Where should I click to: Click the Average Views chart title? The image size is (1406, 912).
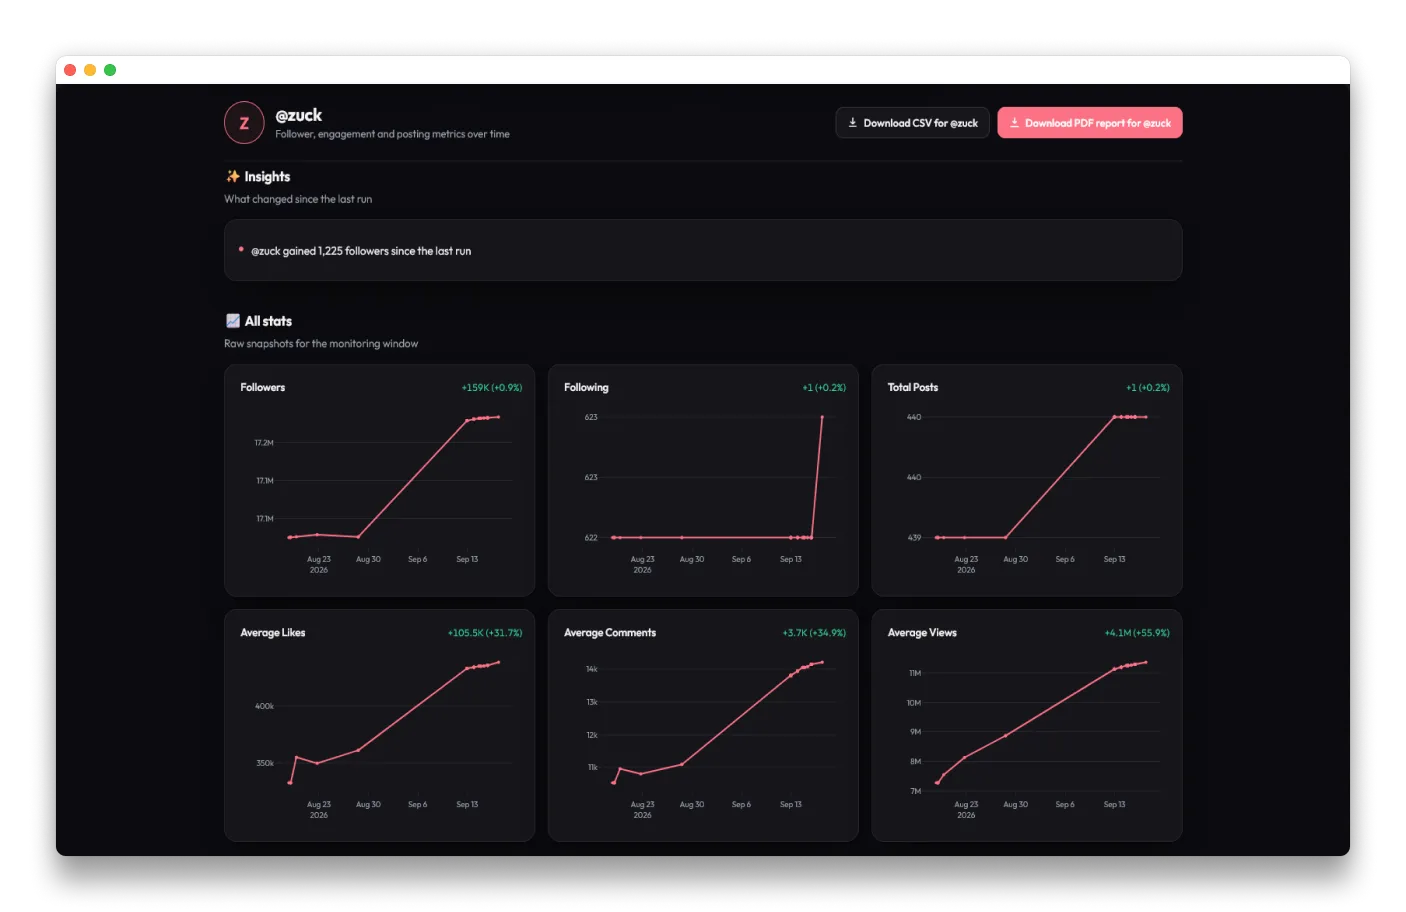tap(922, 632)
